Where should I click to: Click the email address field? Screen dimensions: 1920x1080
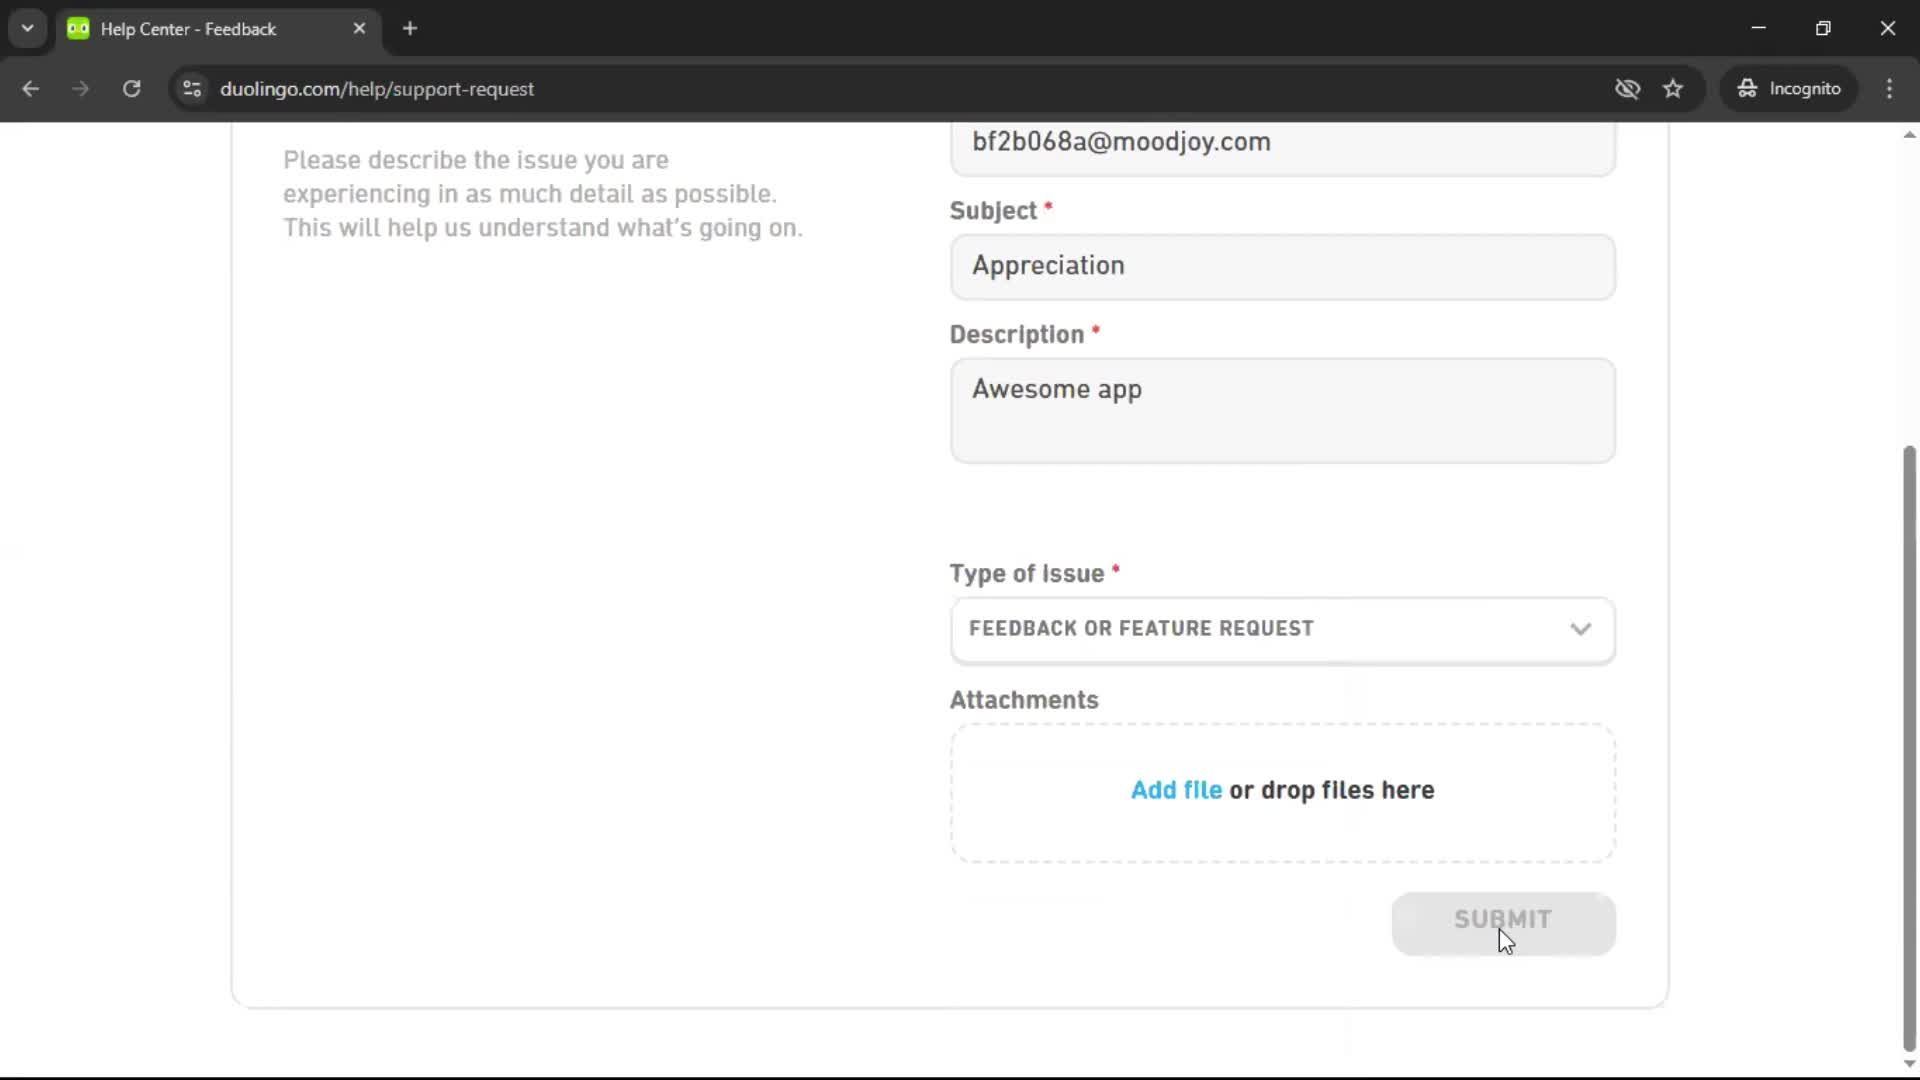coord(1283,142)
